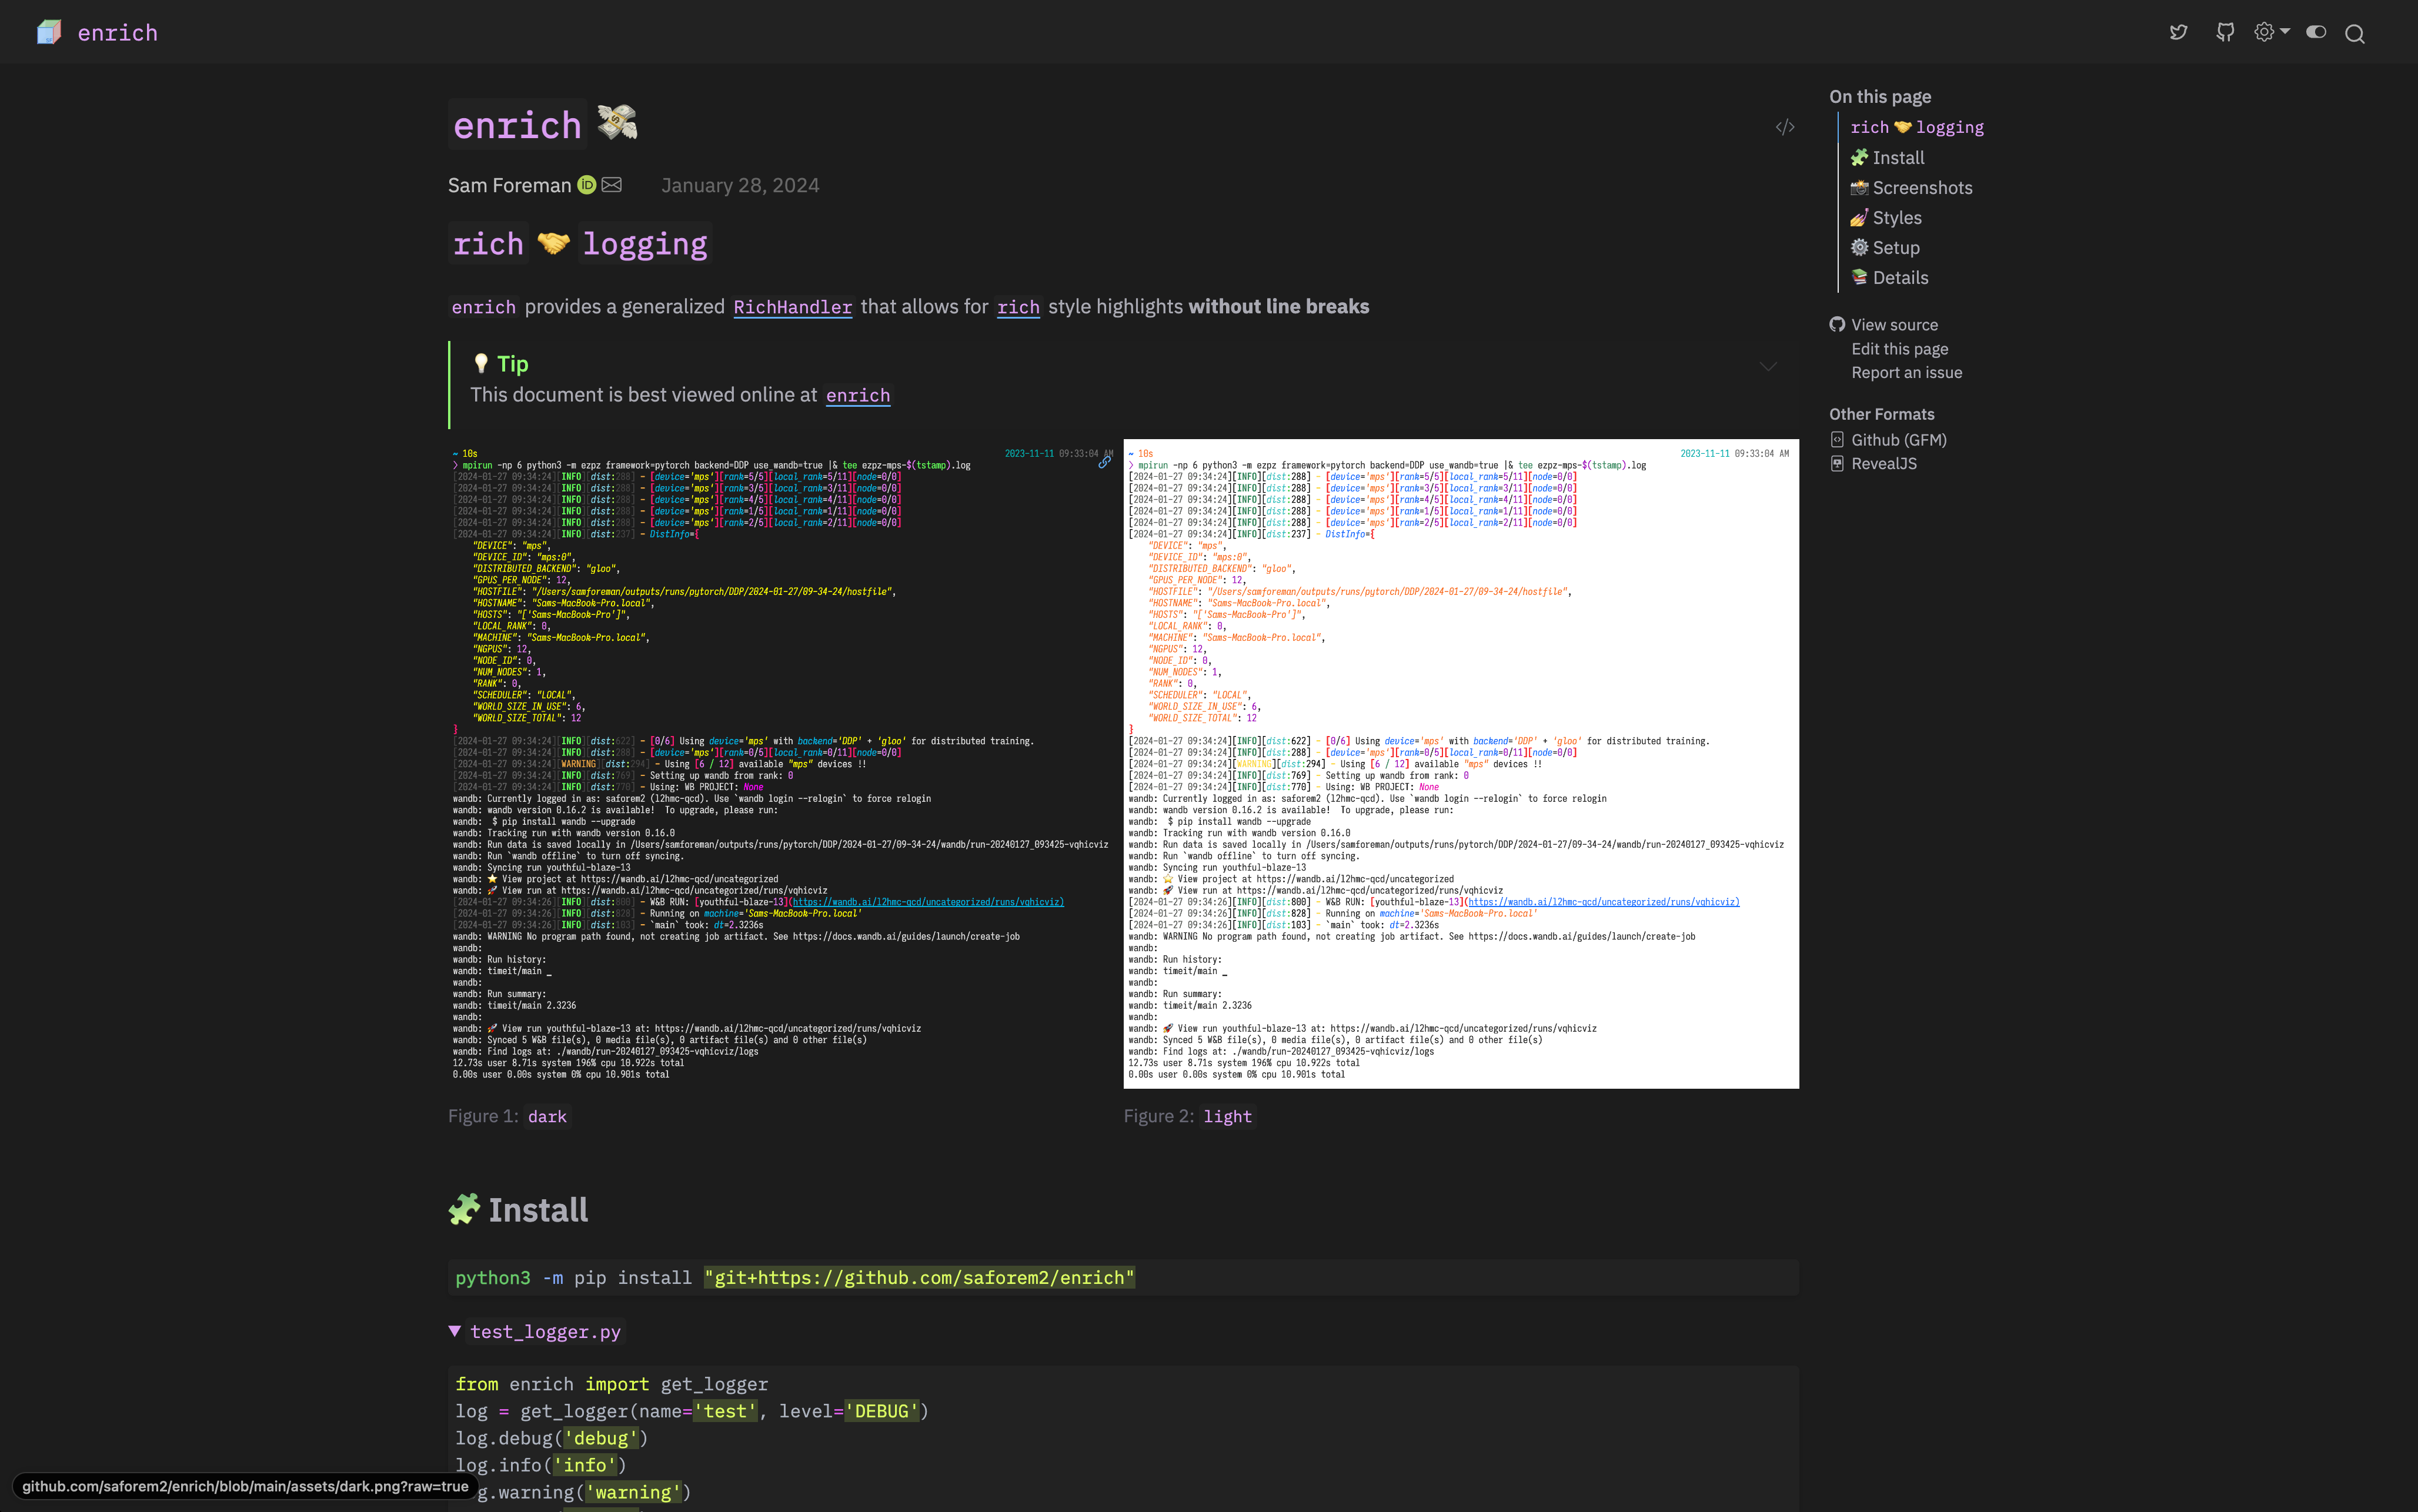Click the enrich cube logo icon
Screen dimensions: 2418x1512
tap(49, 32)
